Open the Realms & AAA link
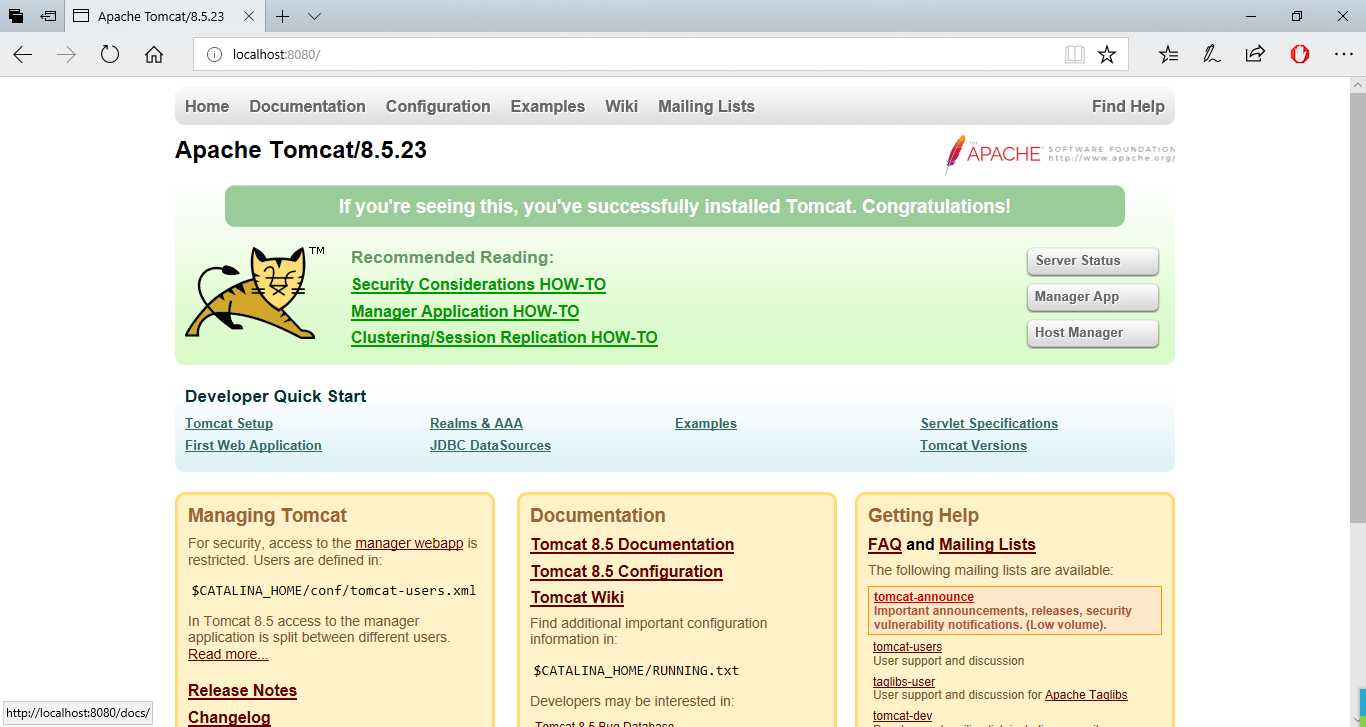The height and width of the screenshot is (727, 1366). (476, 423)
